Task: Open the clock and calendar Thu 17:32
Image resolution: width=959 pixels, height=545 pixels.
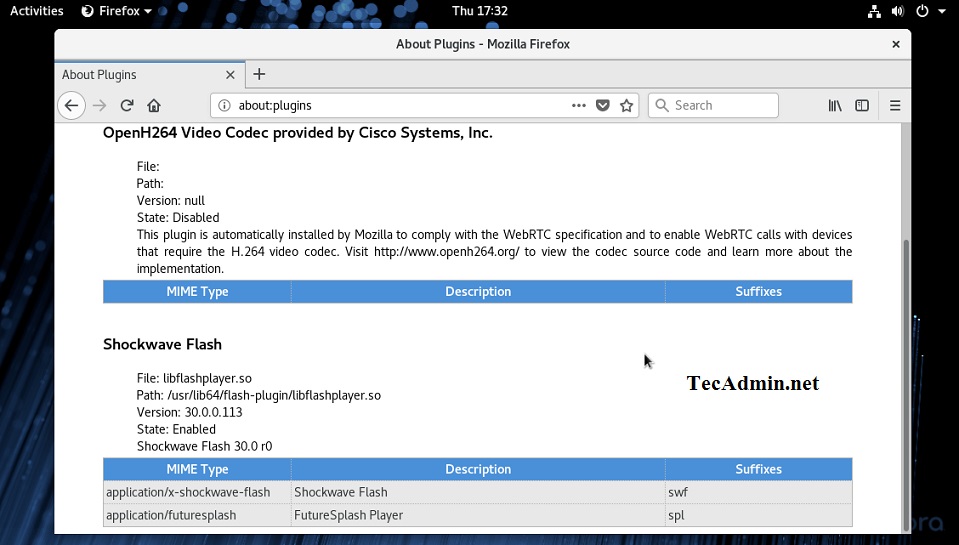Action: coord(480,11)
